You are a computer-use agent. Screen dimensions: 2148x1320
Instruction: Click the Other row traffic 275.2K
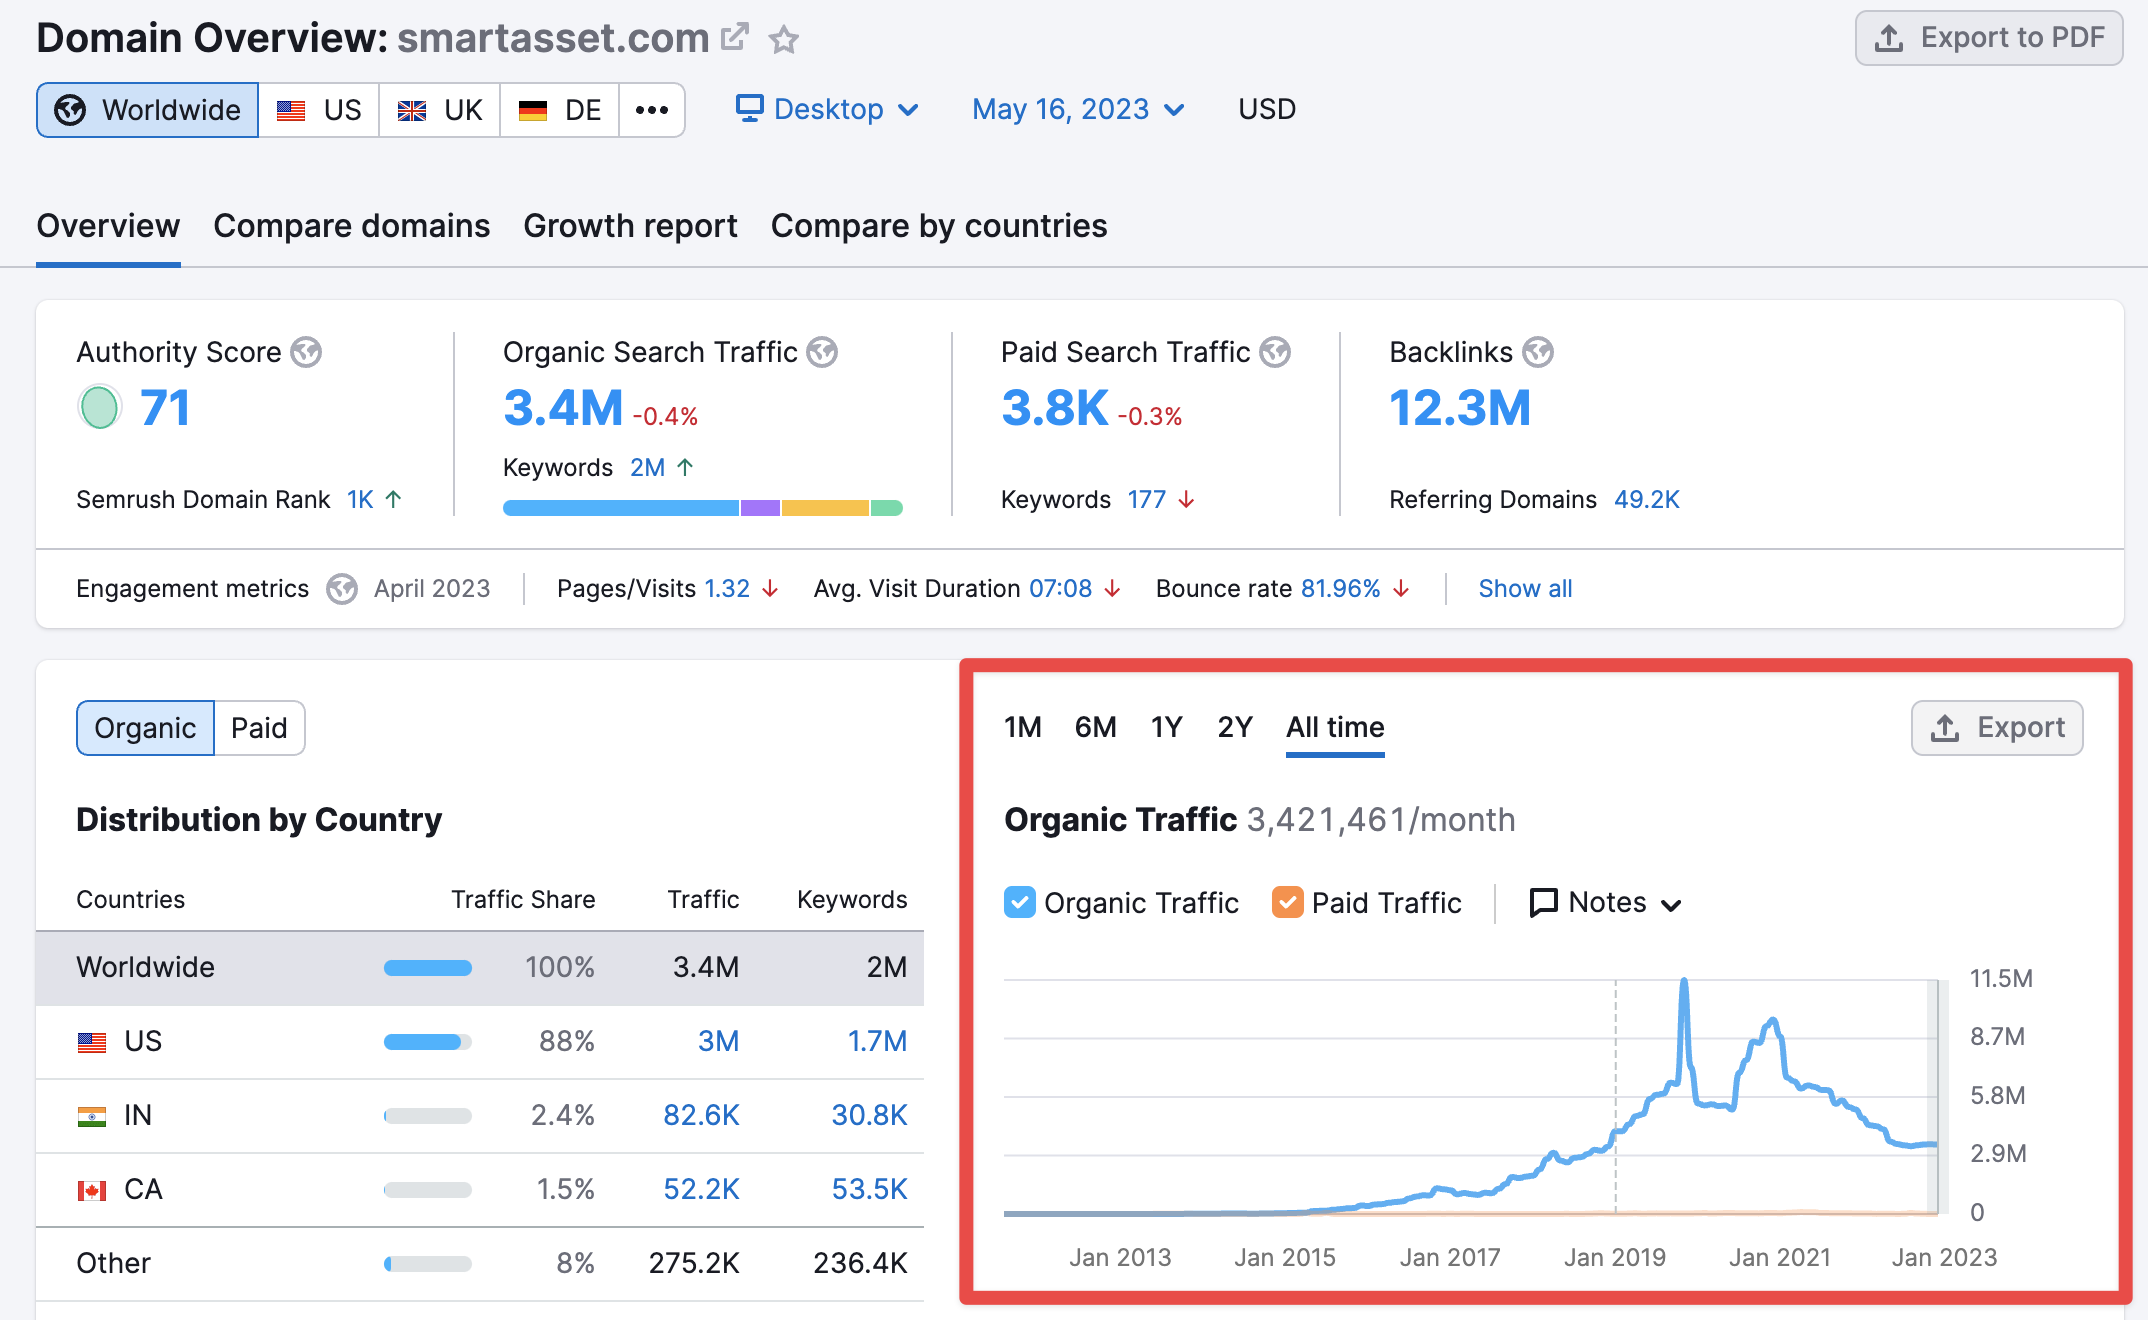tap(694, 1263)
